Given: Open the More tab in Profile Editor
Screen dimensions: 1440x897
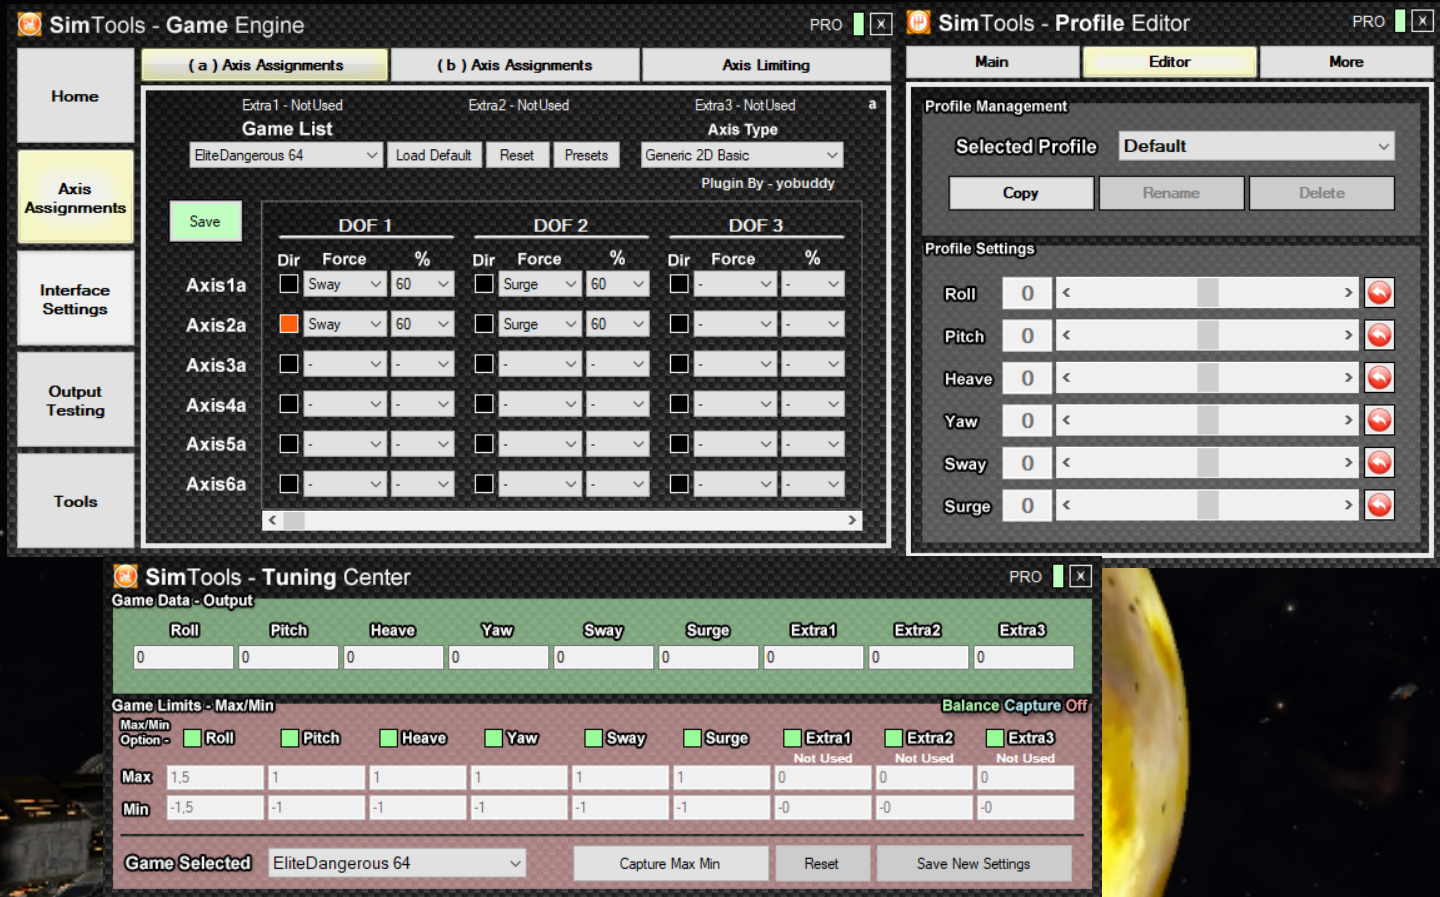Looking at the screenshot, I should [x=1346, y=62].
